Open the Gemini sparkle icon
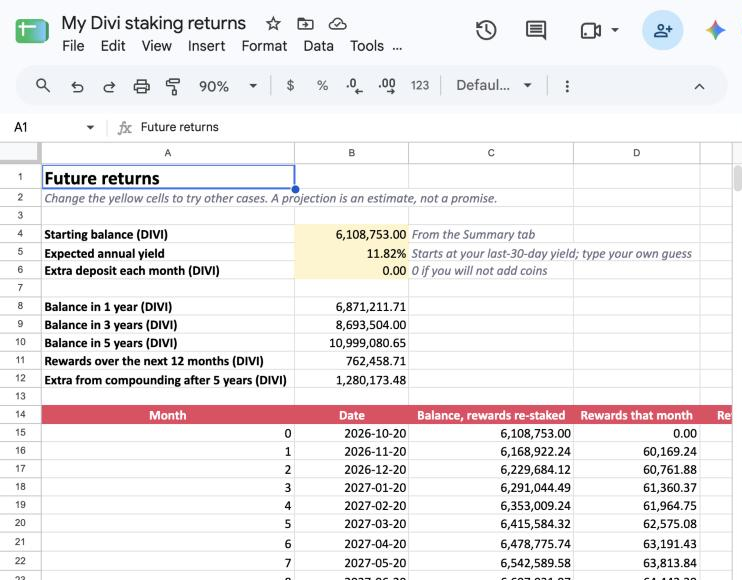 click(x=715, y=30)
